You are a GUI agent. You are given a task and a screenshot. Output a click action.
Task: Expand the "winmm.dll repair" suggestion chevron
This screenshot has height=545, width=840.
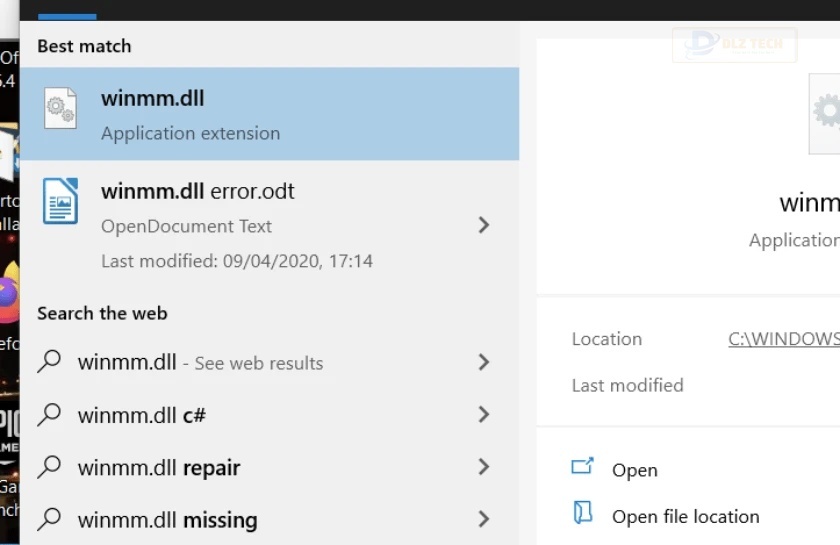click(484, 467)
